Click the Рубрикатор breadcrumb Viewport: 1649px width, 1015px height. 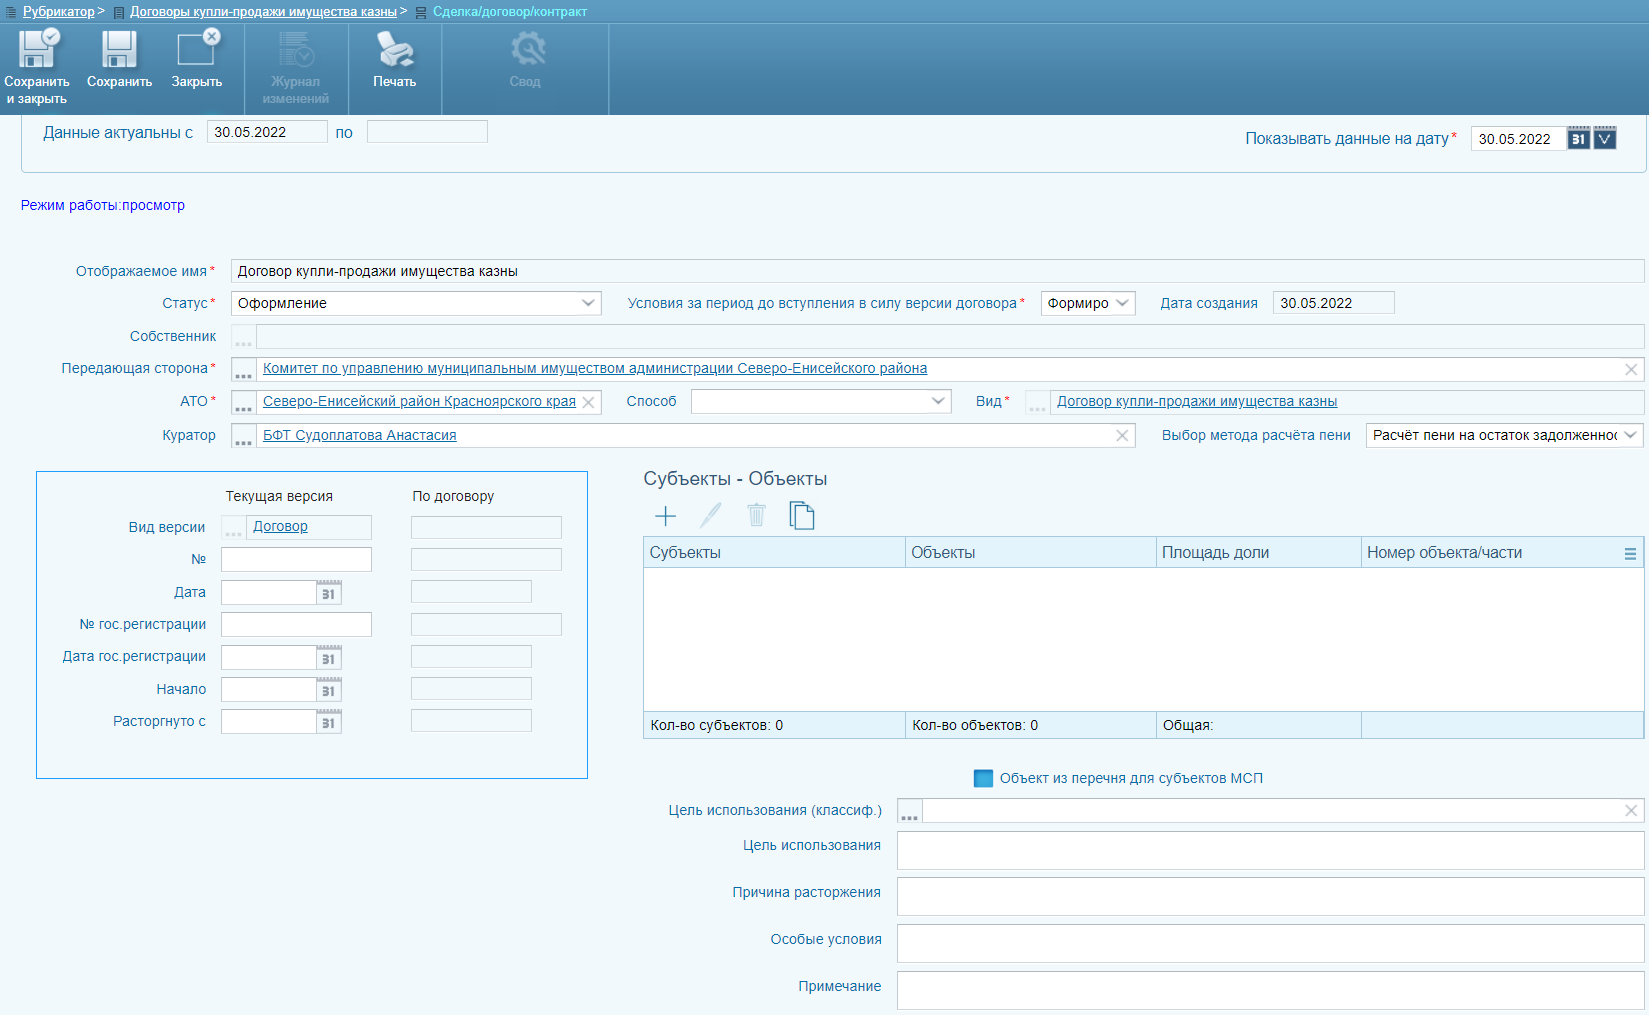(x=58, y=12)
